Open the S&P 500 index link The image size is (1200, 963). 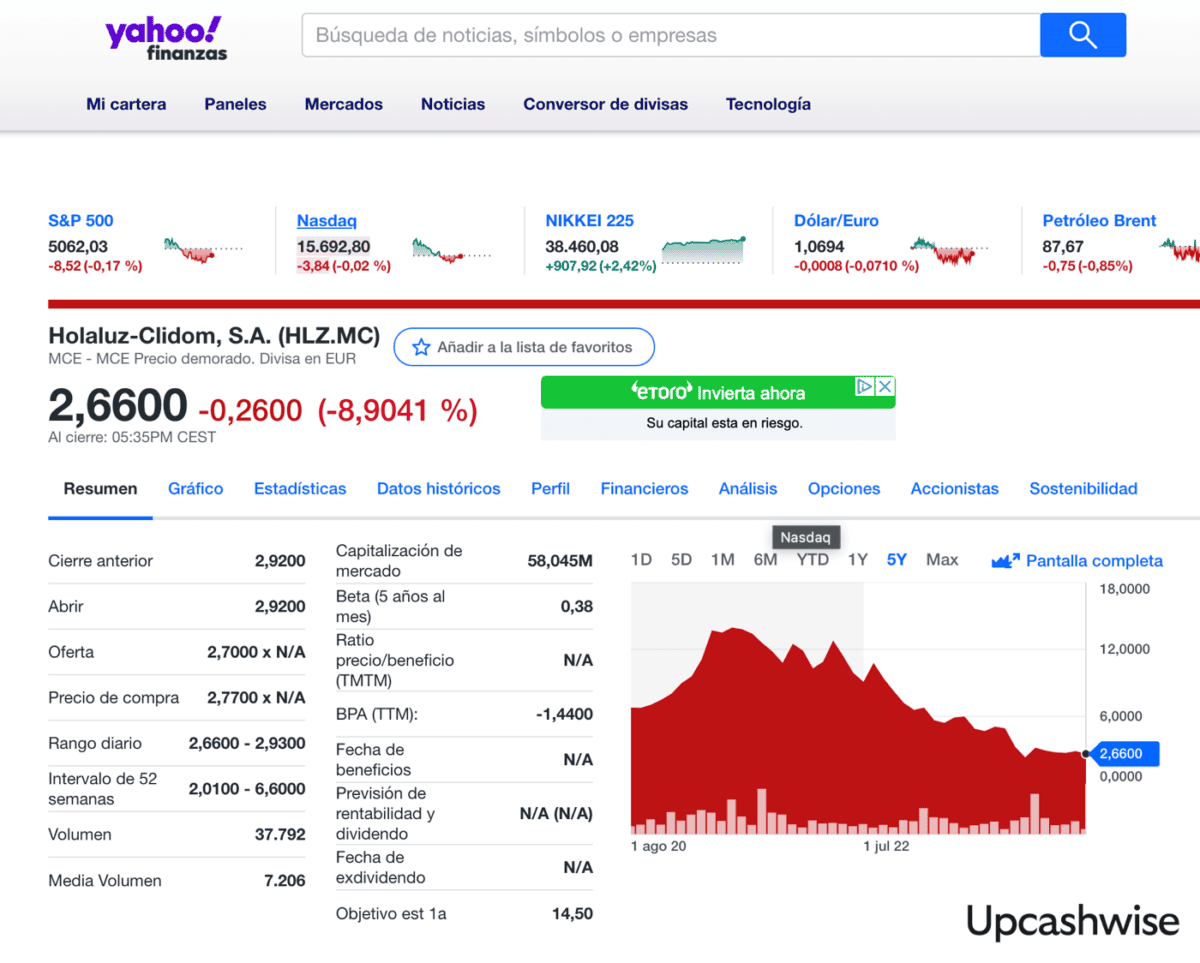pyautogui.click(x=81, y=221)
